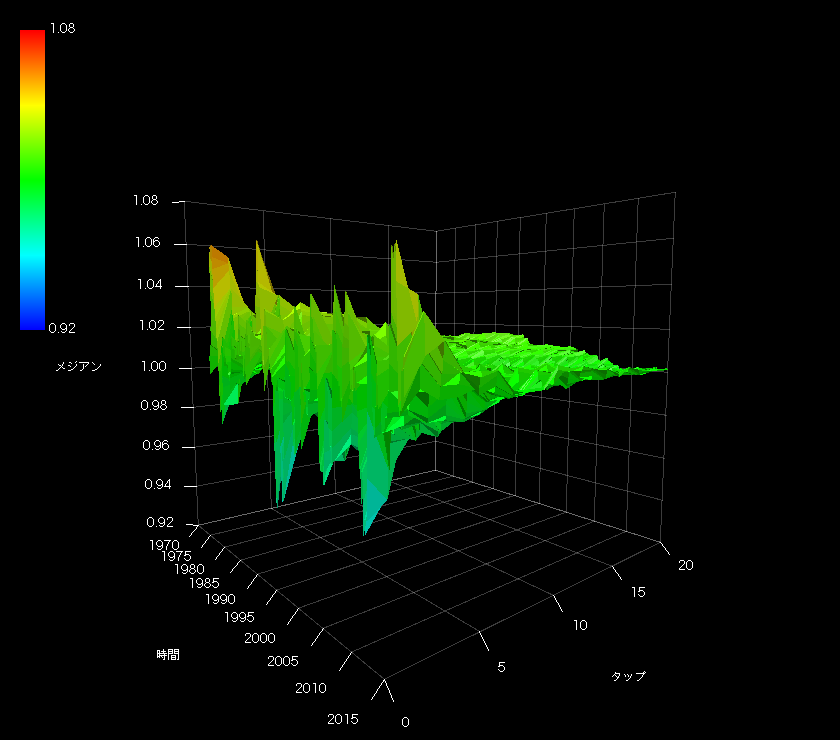Click the 1995 time axis label

click(x=239, y=617)
